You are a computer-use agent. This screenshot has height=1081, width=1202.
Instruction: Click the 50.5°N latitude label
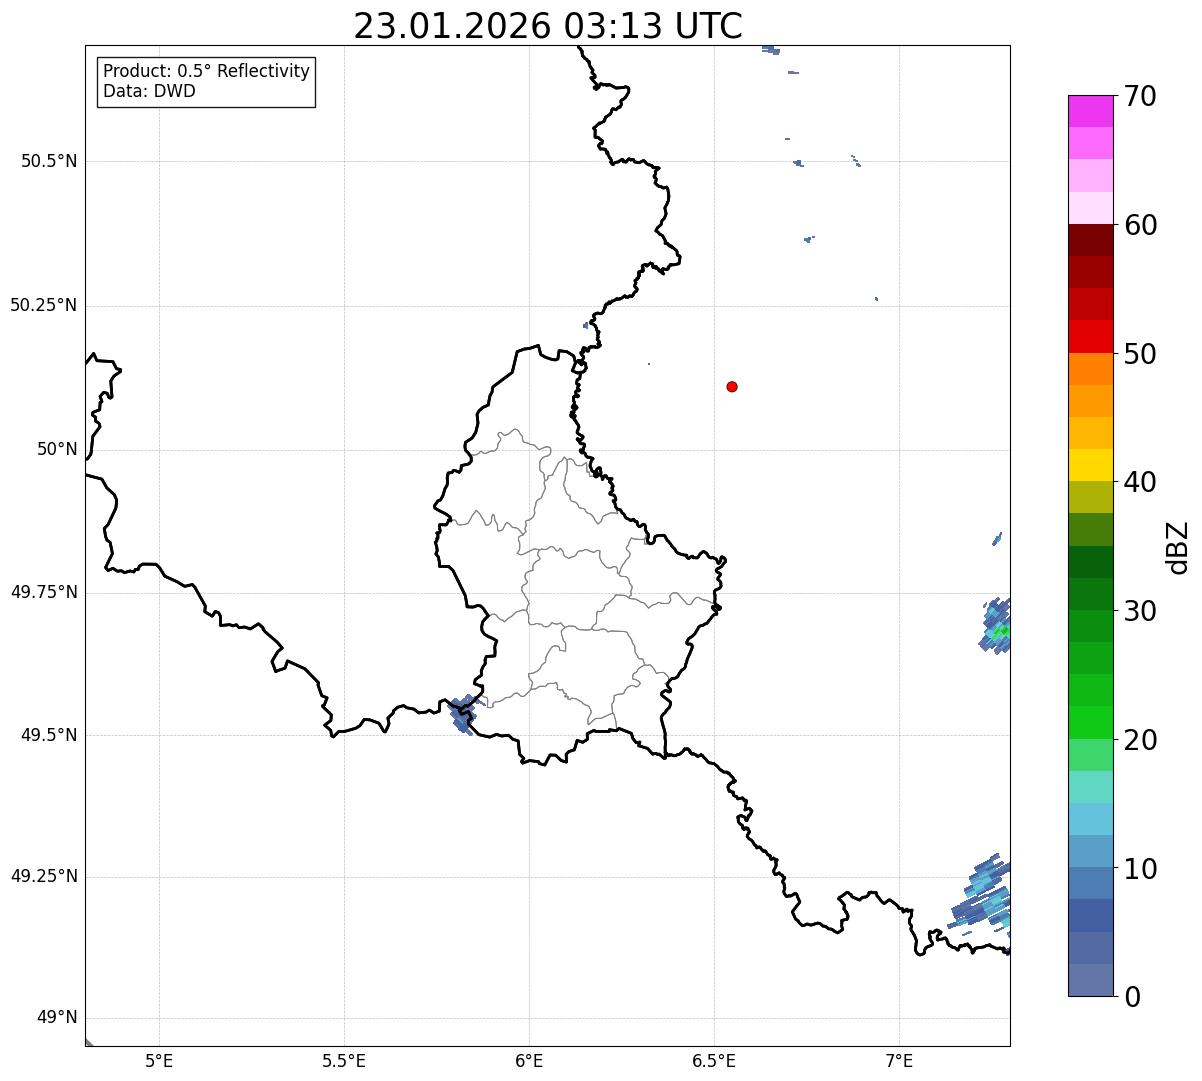(x=49, y=161)
